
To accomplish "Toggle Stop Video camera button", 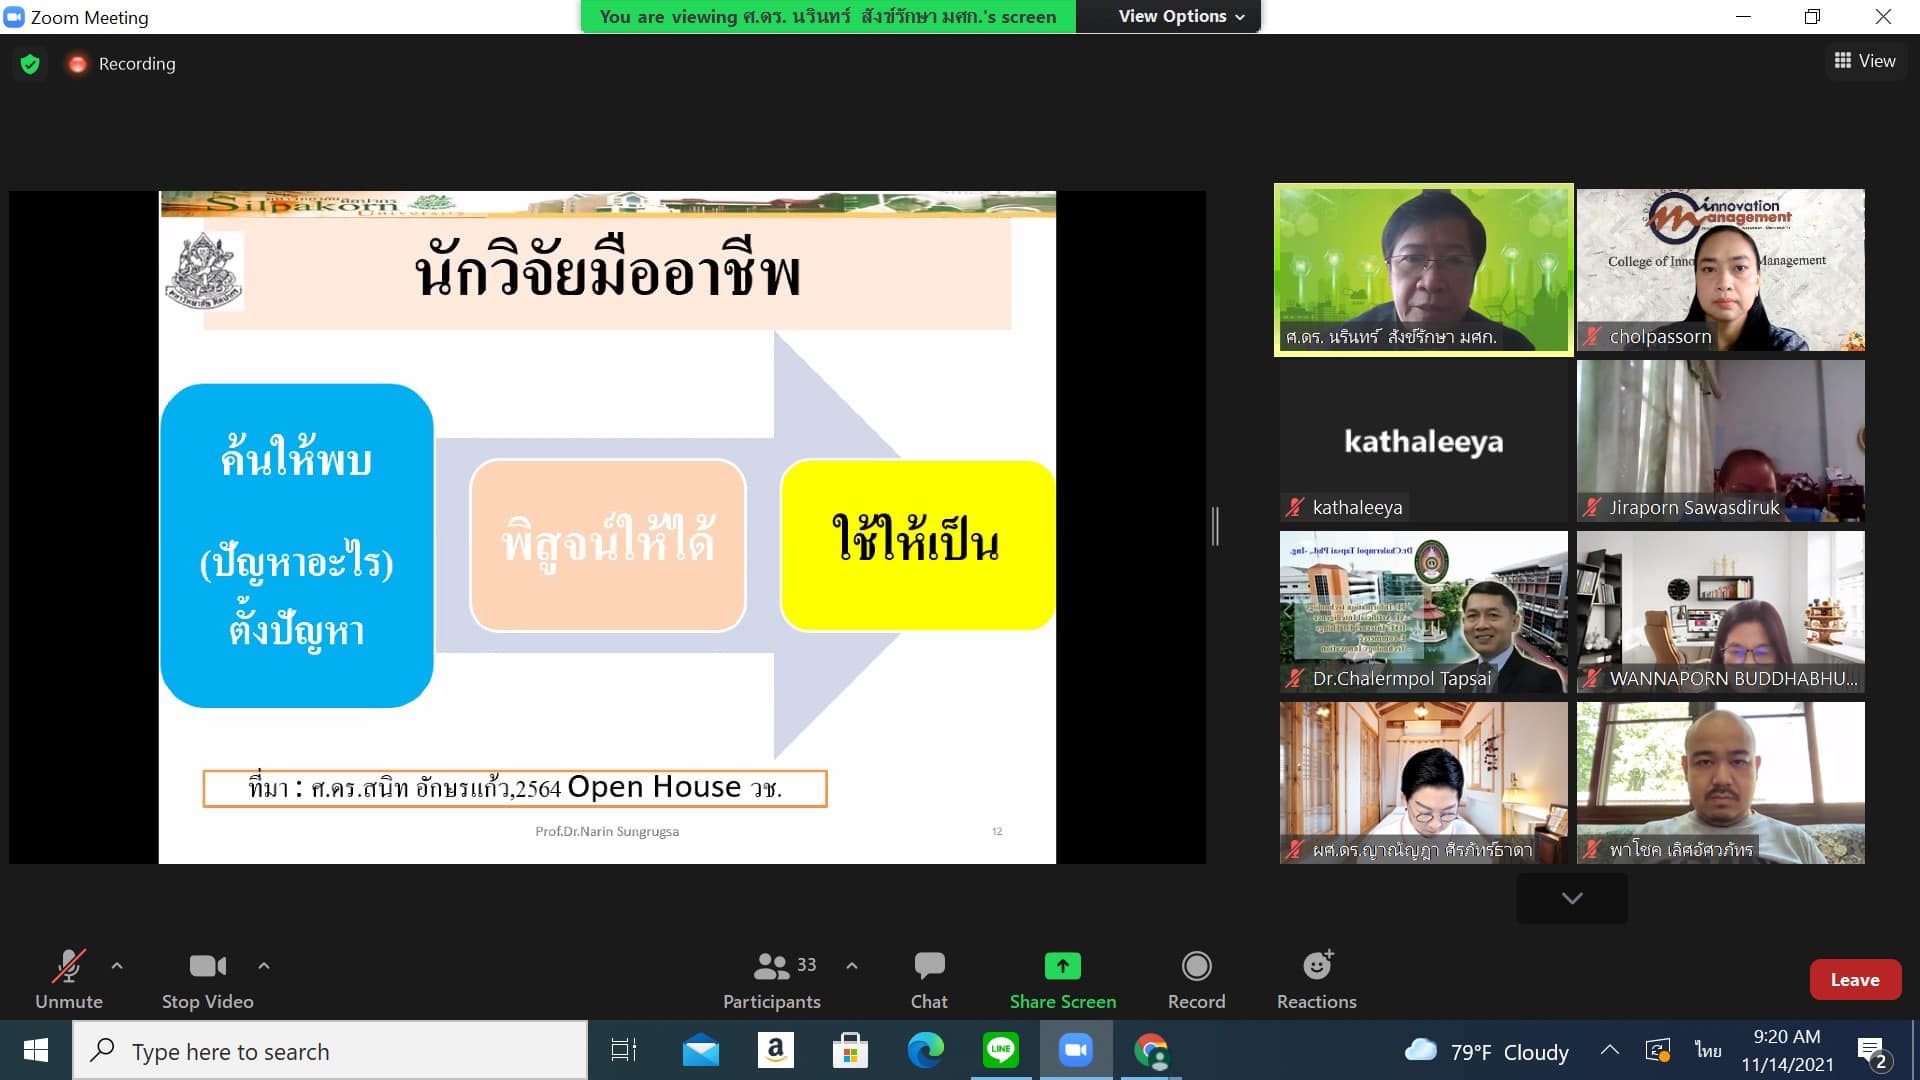I will pyautogui.click(x=207, y=966).
